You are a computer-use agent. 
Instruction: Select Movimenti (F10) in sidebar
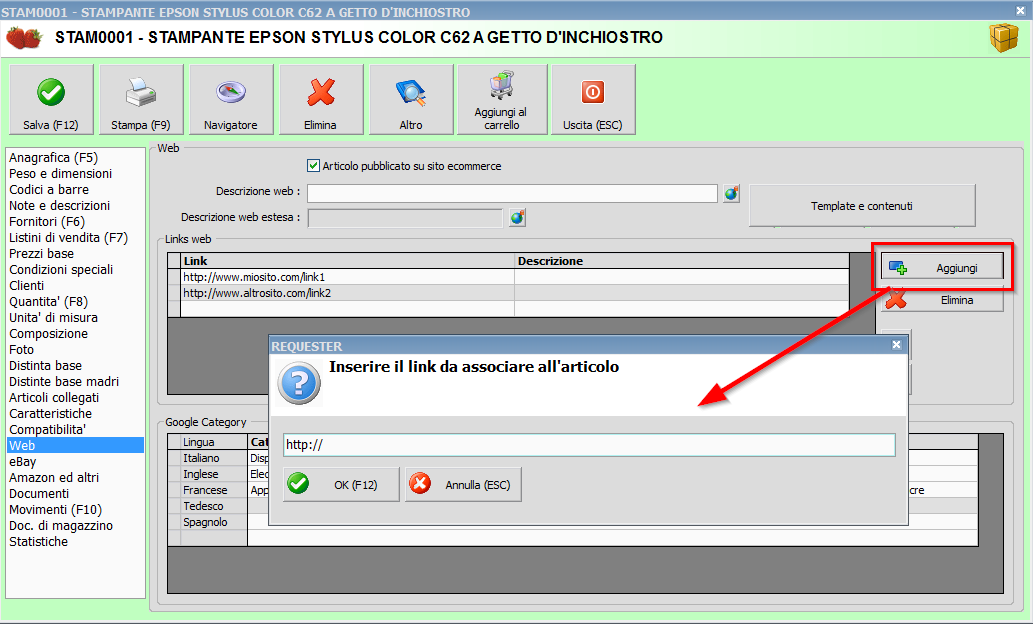[55, 509]
